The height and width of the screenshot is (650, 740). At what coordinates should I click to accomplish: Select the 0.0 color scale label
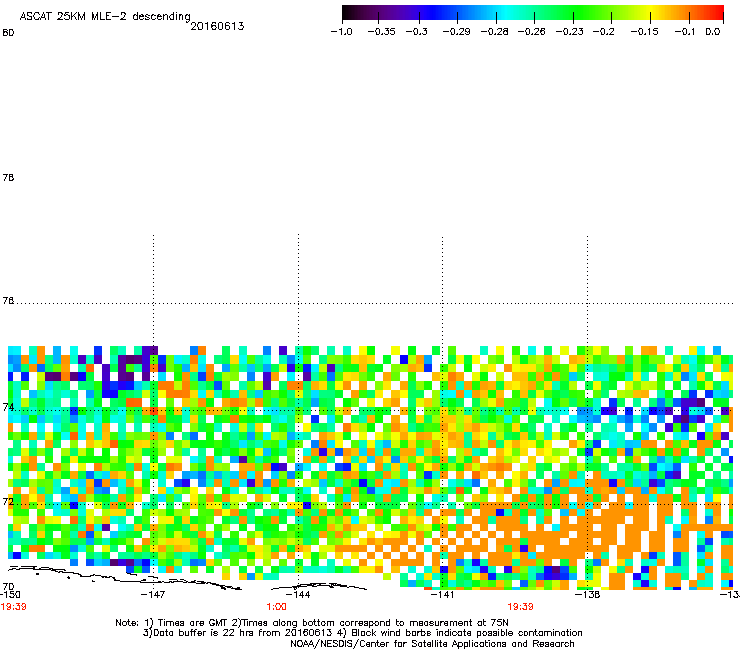tap(713, 32)
